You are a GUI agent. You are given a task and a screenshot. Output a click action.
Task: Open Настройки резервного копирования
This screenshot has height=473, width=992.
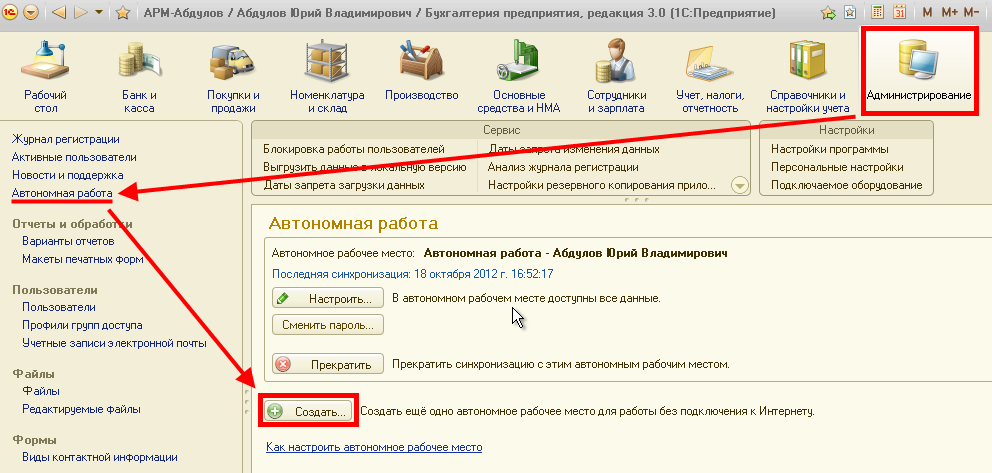click(602, 185)
